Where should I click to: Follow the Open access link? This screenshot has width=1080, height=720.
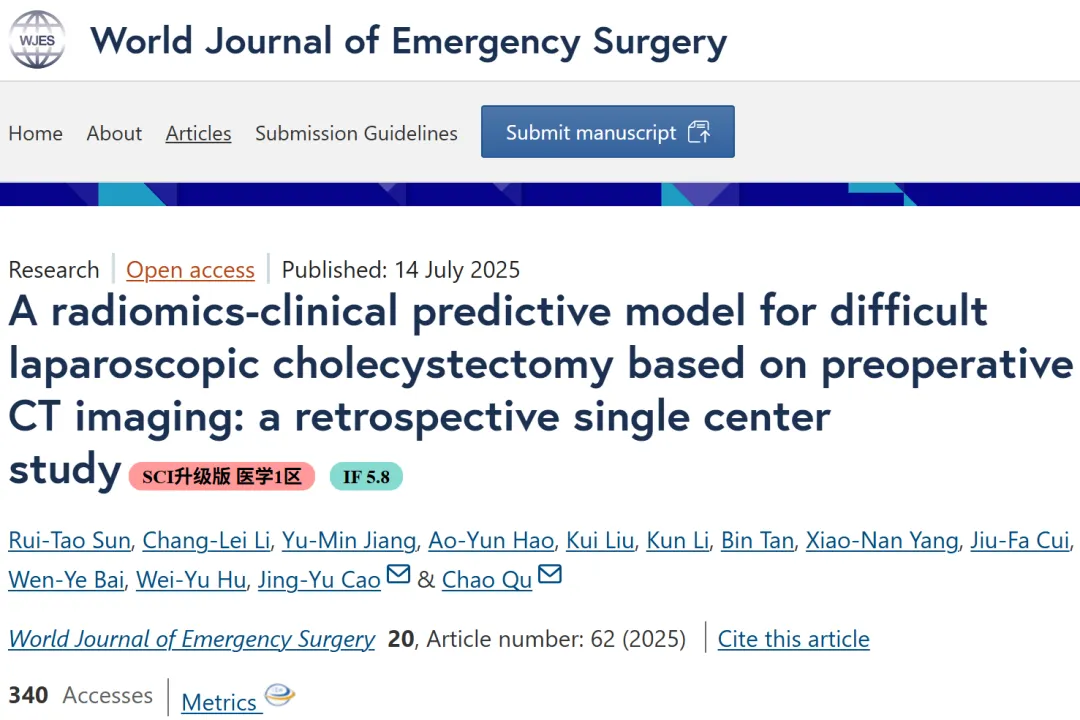pyautogui.click(x=190, y=269)
